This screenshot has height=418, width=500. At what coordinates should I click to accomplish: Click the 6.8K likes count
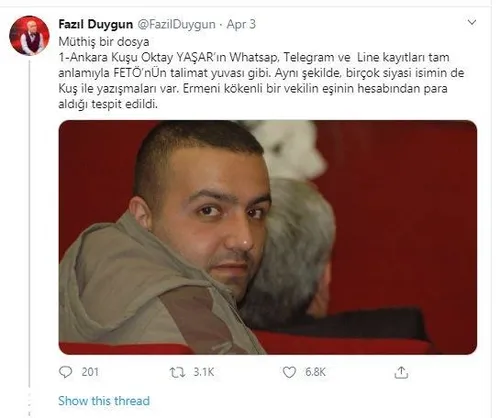pyautogui.click(x=315, y=372)
